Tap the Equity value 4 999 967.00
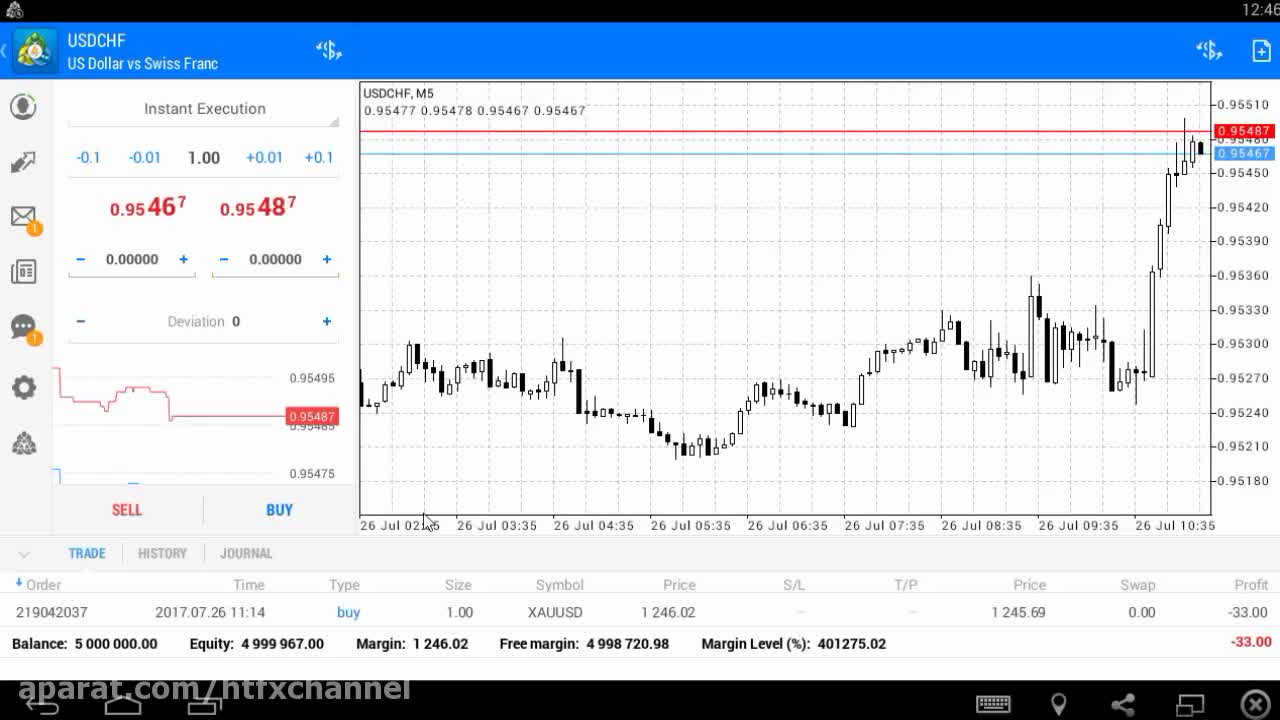This screenshot has width=1280, height=720. click(282, 644)
